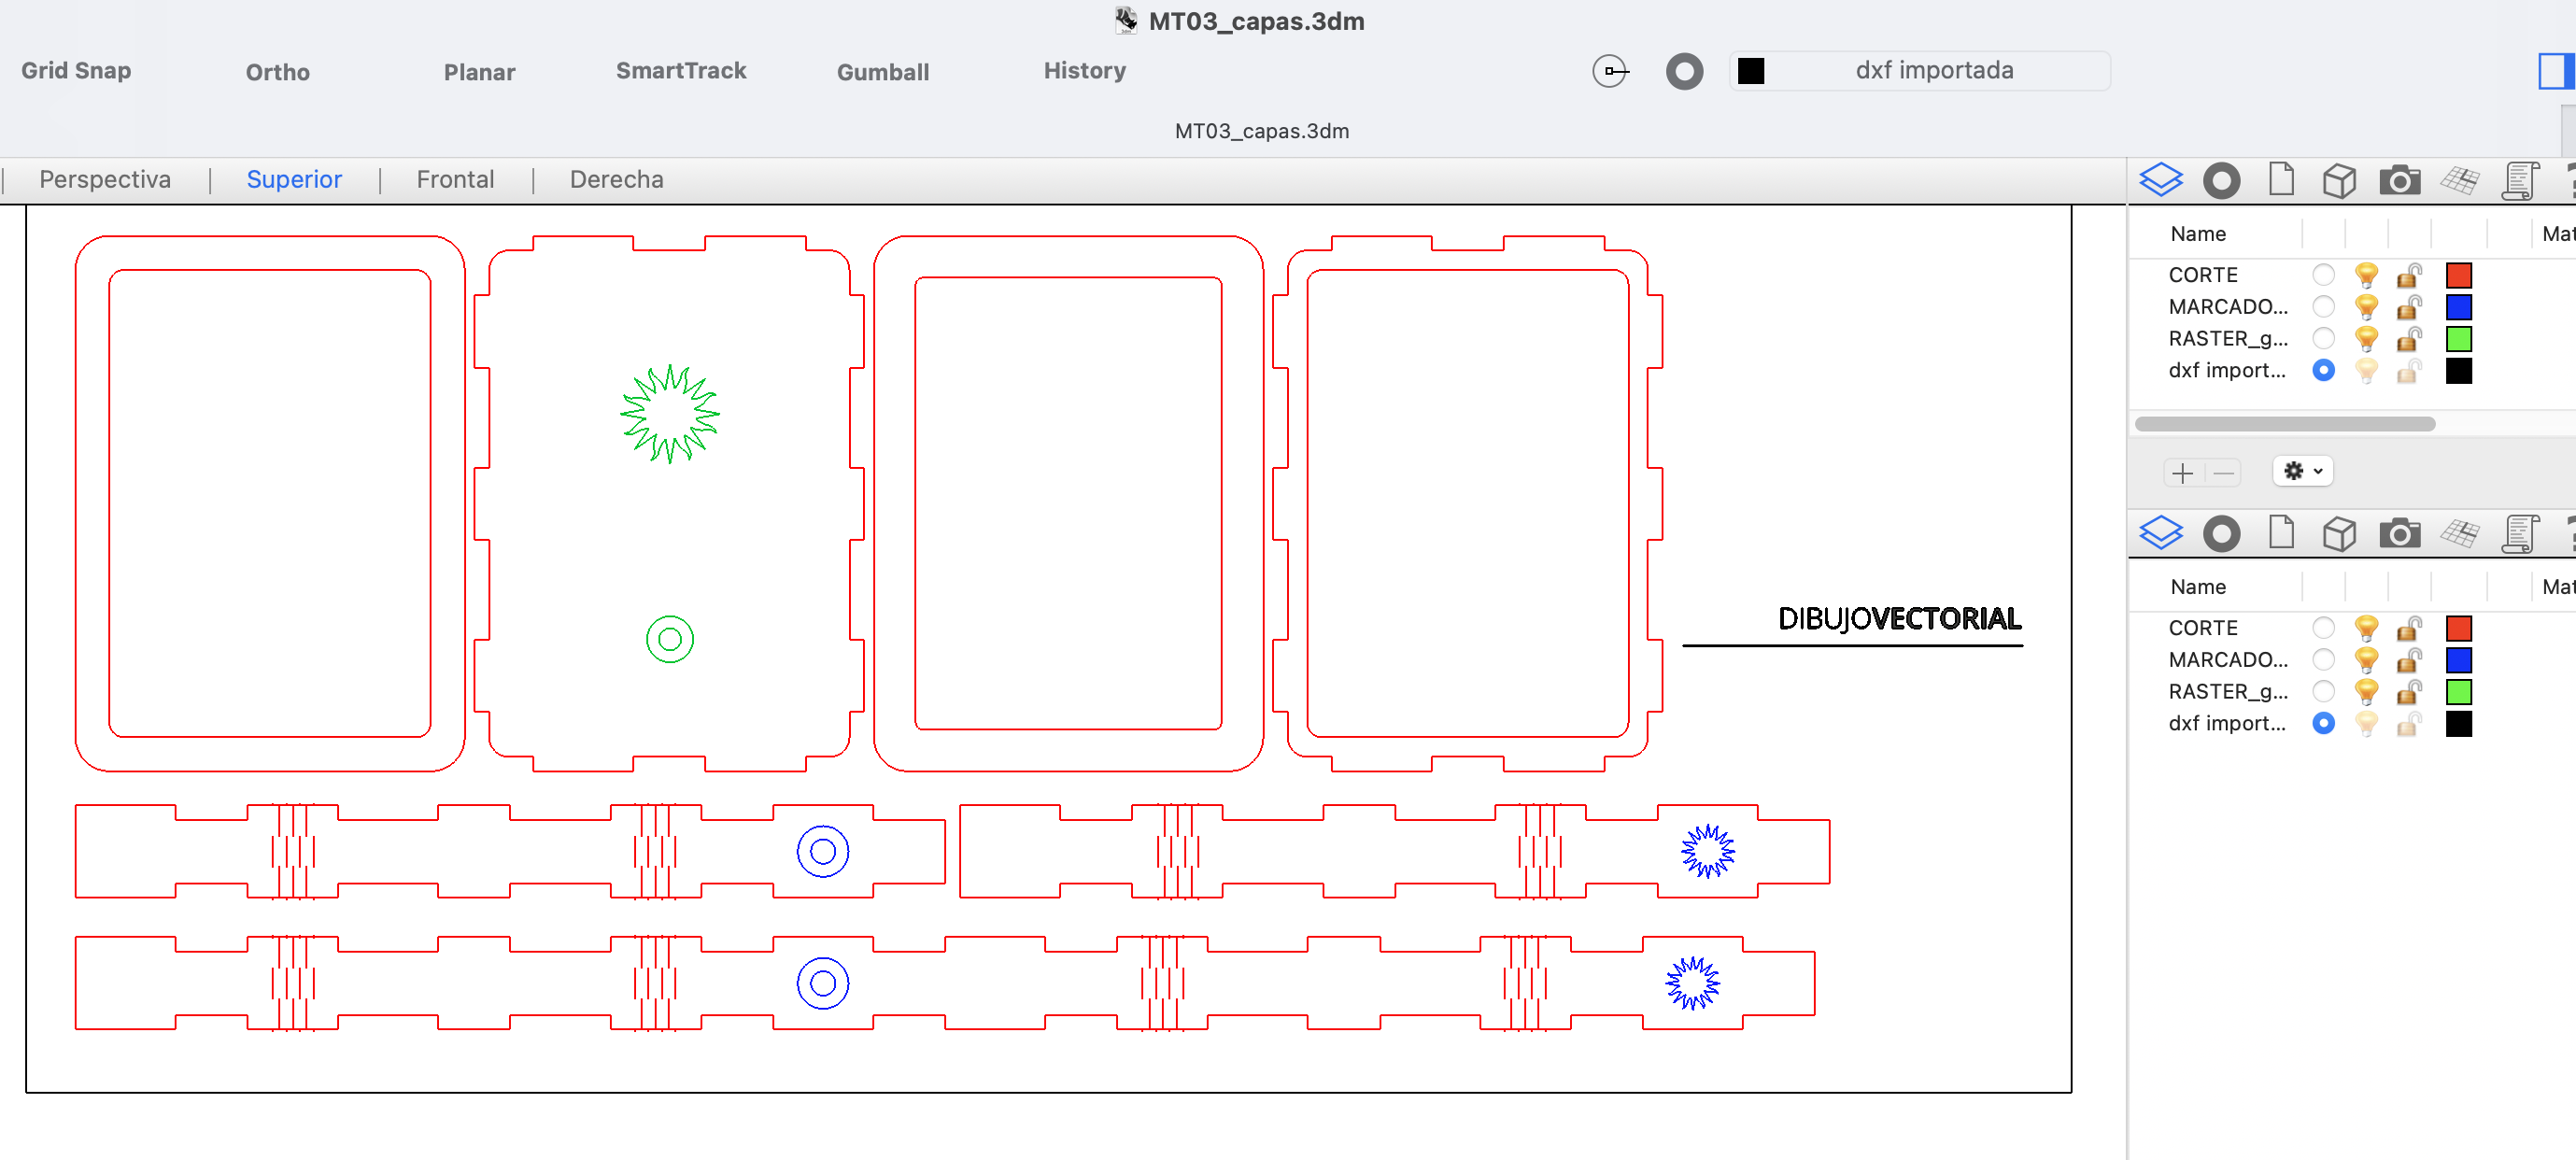
Task: Switch to the Frontal viewport tab
Action: point(455,179)
